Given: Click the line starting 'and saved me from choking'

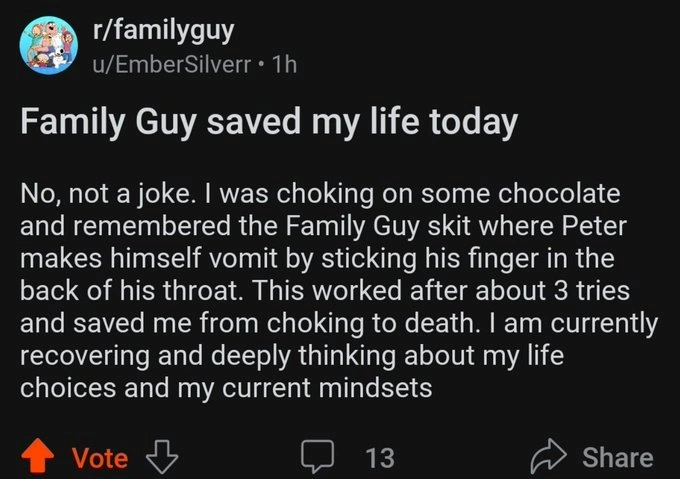Looking at the screenshot, I should (x=339, y=323).
